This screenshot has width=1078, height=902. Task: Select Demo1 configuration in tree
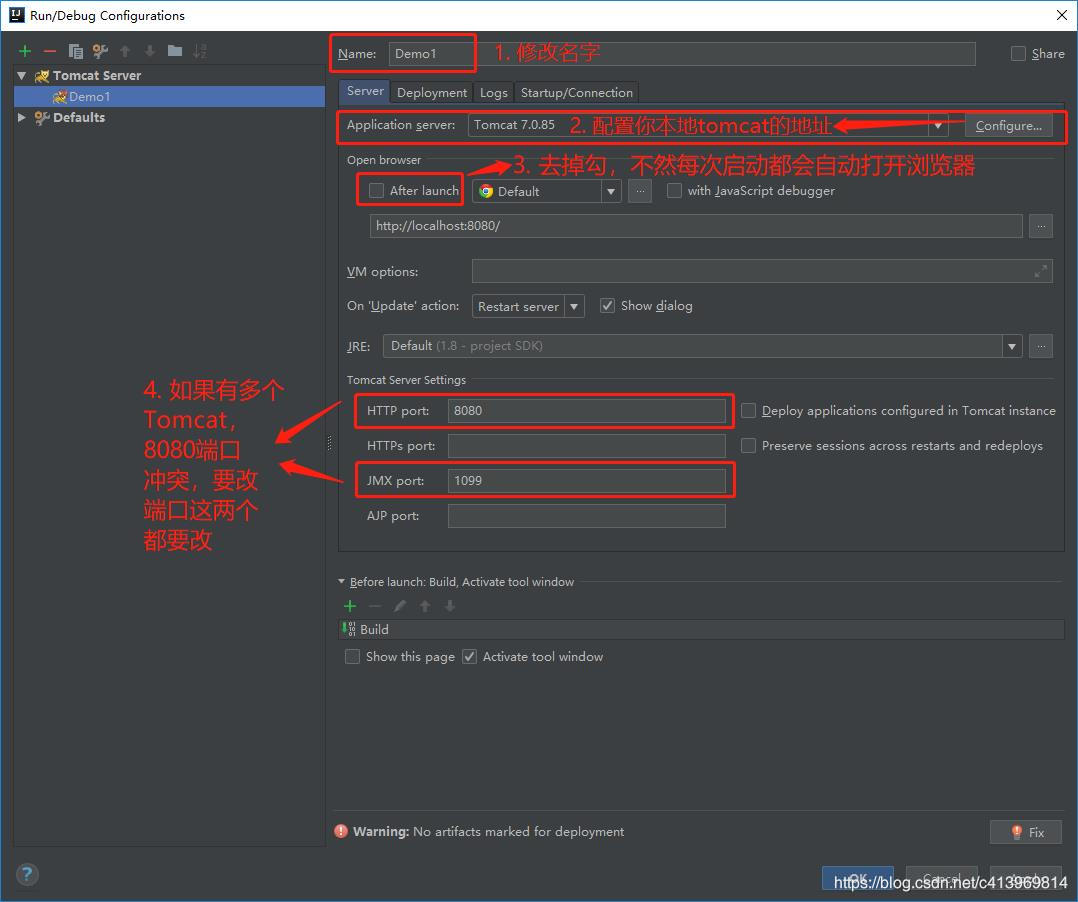[169, 97]
